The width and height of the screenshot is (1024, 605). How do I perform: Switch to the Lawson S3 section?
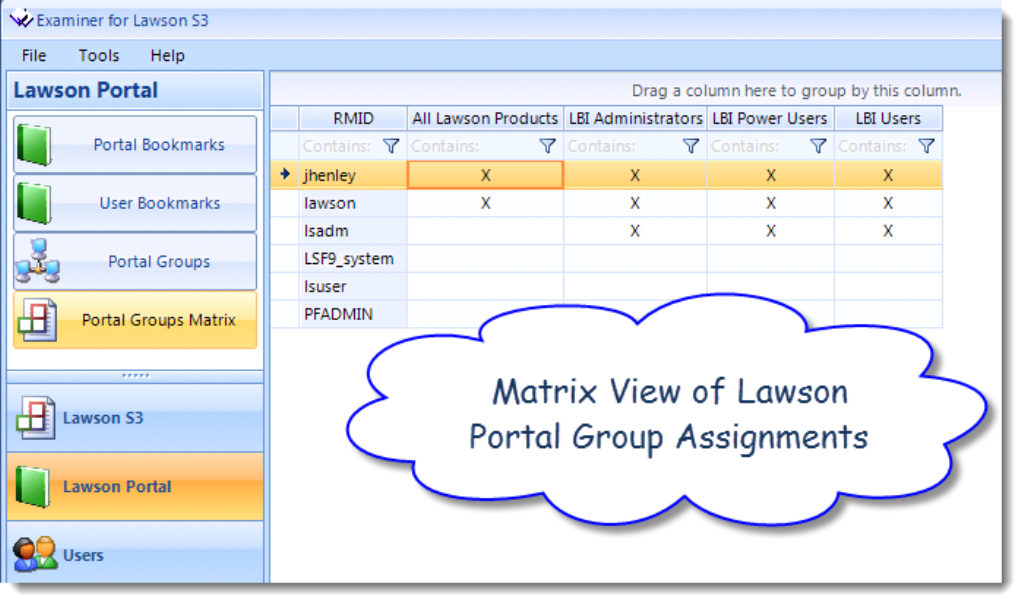[135, 417]
